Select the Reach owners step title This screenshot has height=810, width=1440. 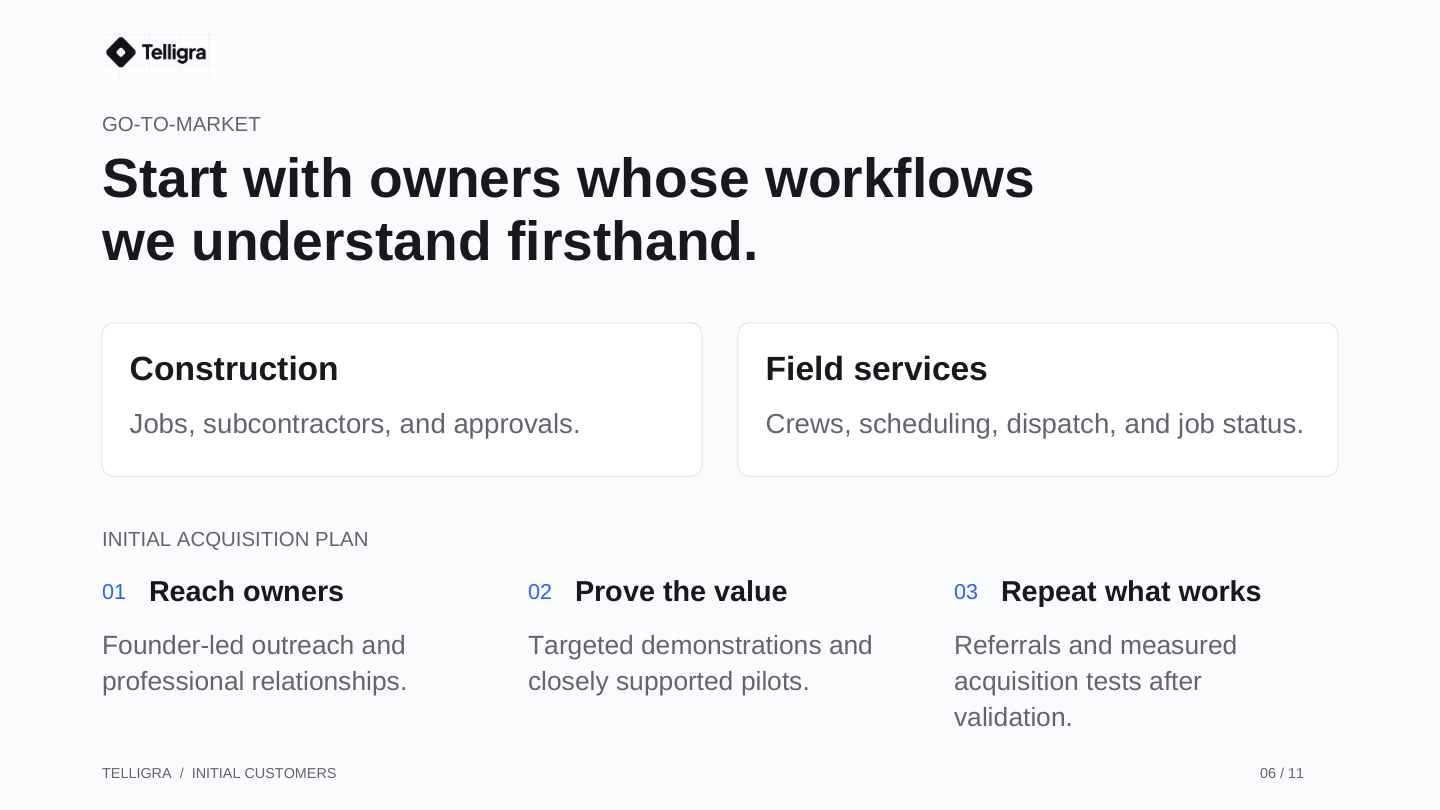pyautogui.click(x=246, y=592)
